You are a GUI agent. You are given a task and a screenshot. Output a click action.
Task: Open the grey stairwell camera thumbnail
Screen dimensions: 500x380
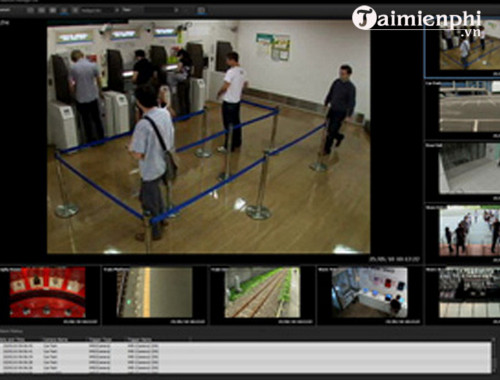[469, 169]
